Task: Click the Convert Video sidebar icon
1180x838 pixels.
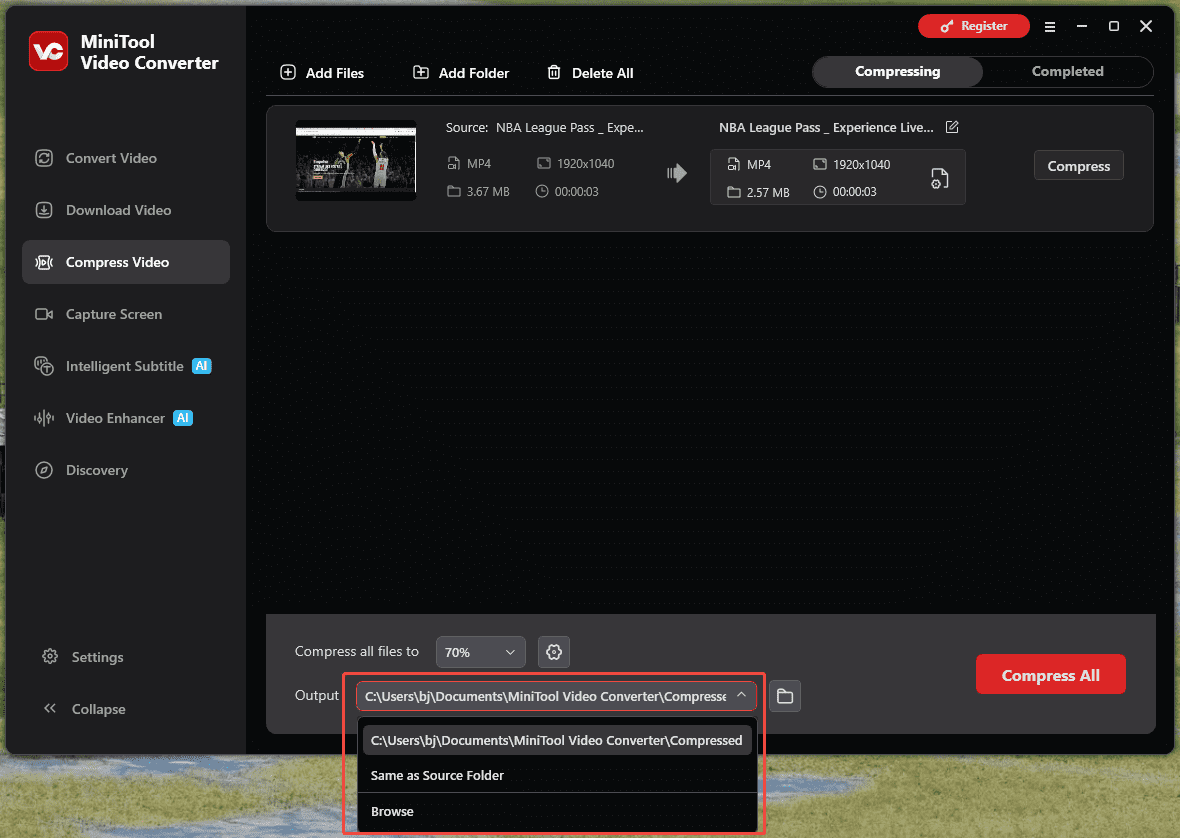Action: tap(44, 158)
